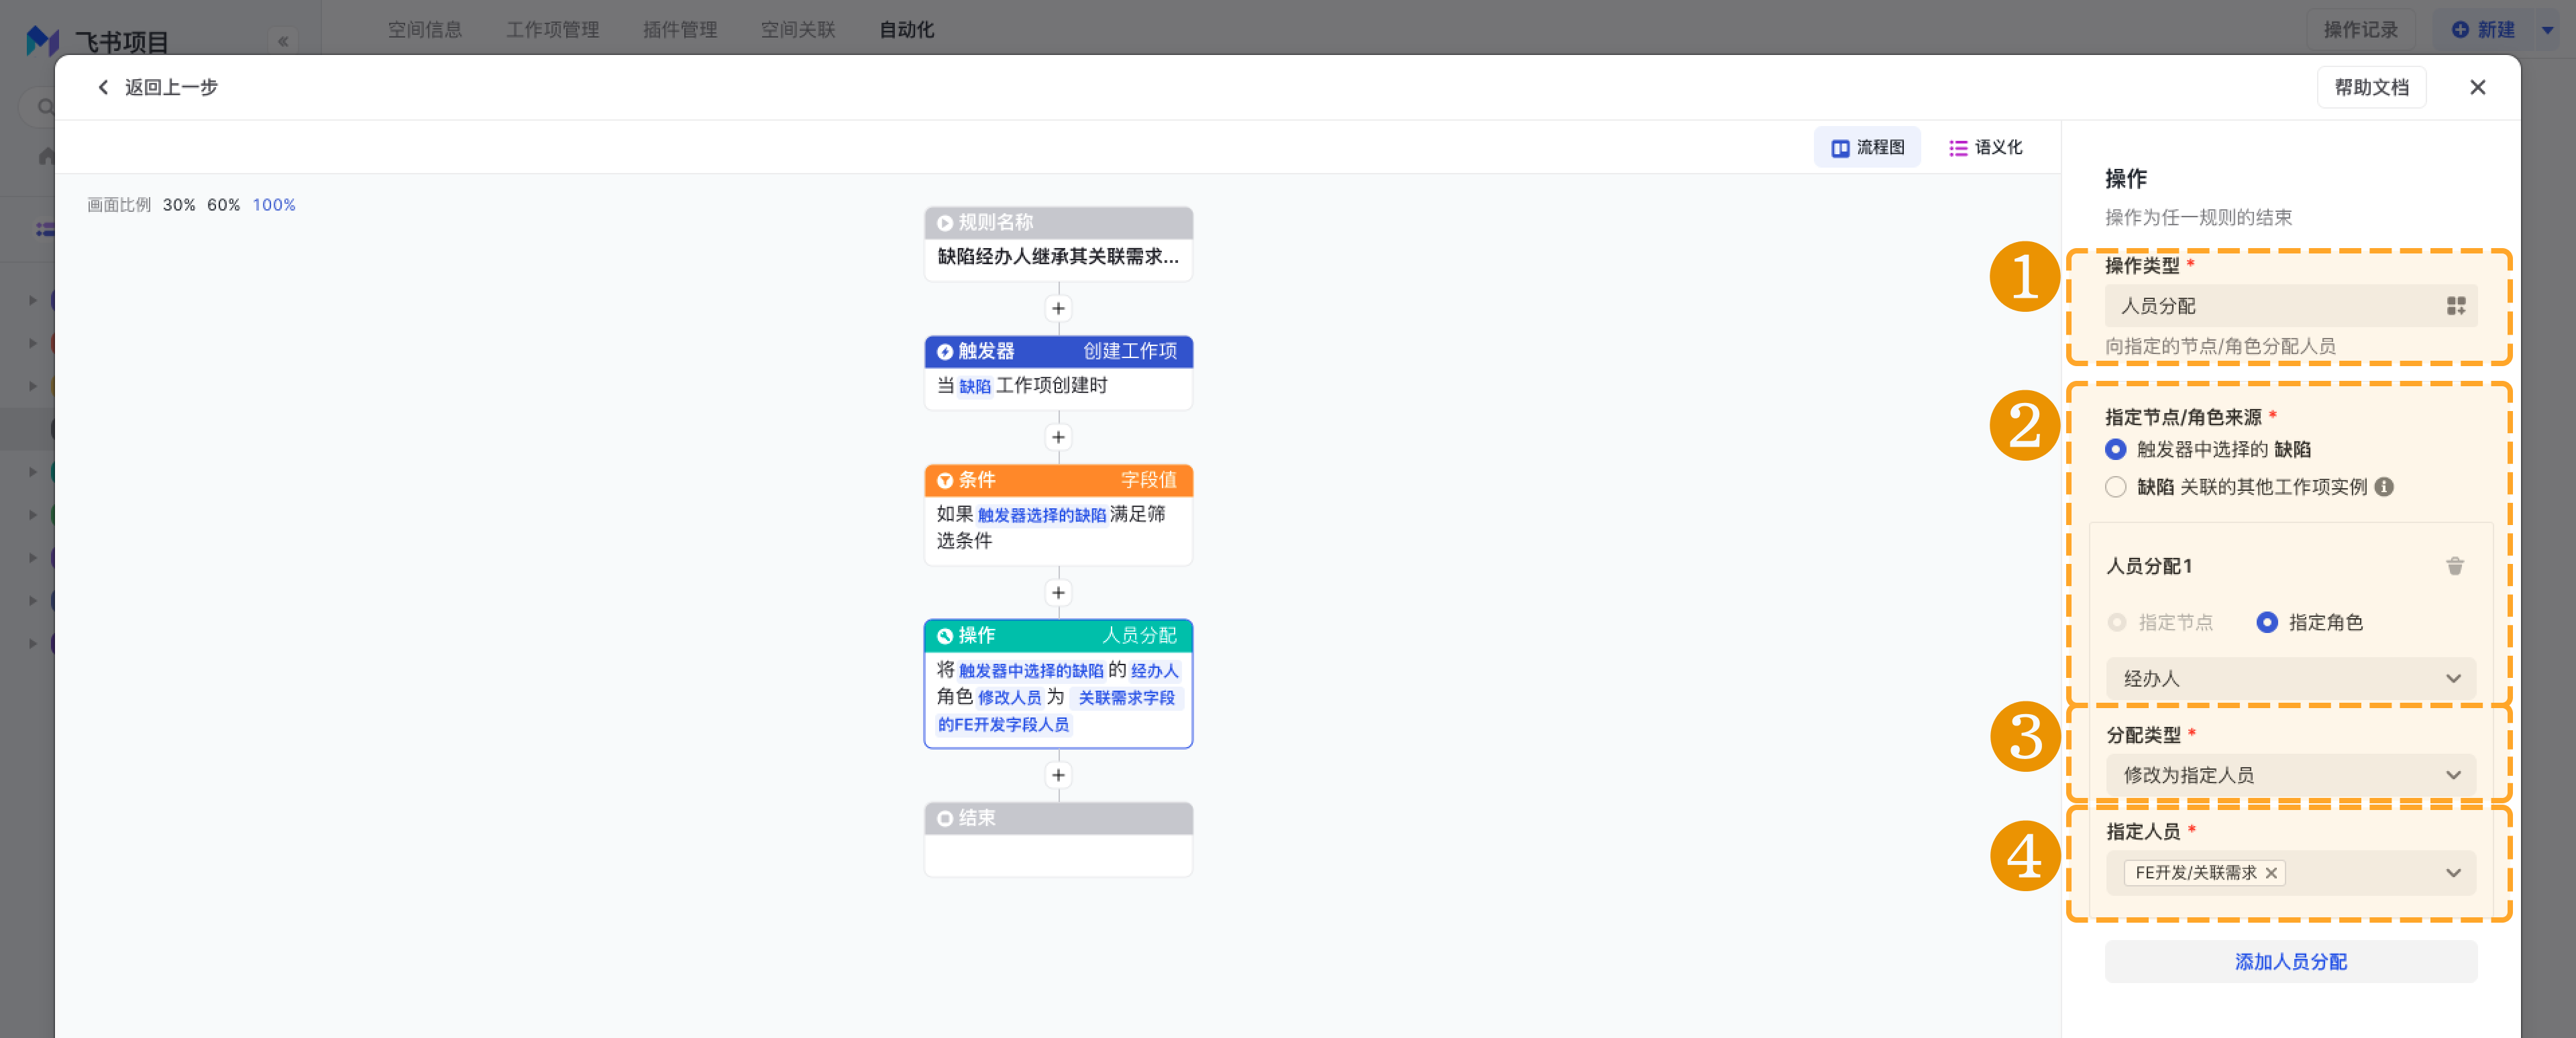Click 添加人员分配 button
This screenshot has height=1038, width=2576.
point(2290,961)
